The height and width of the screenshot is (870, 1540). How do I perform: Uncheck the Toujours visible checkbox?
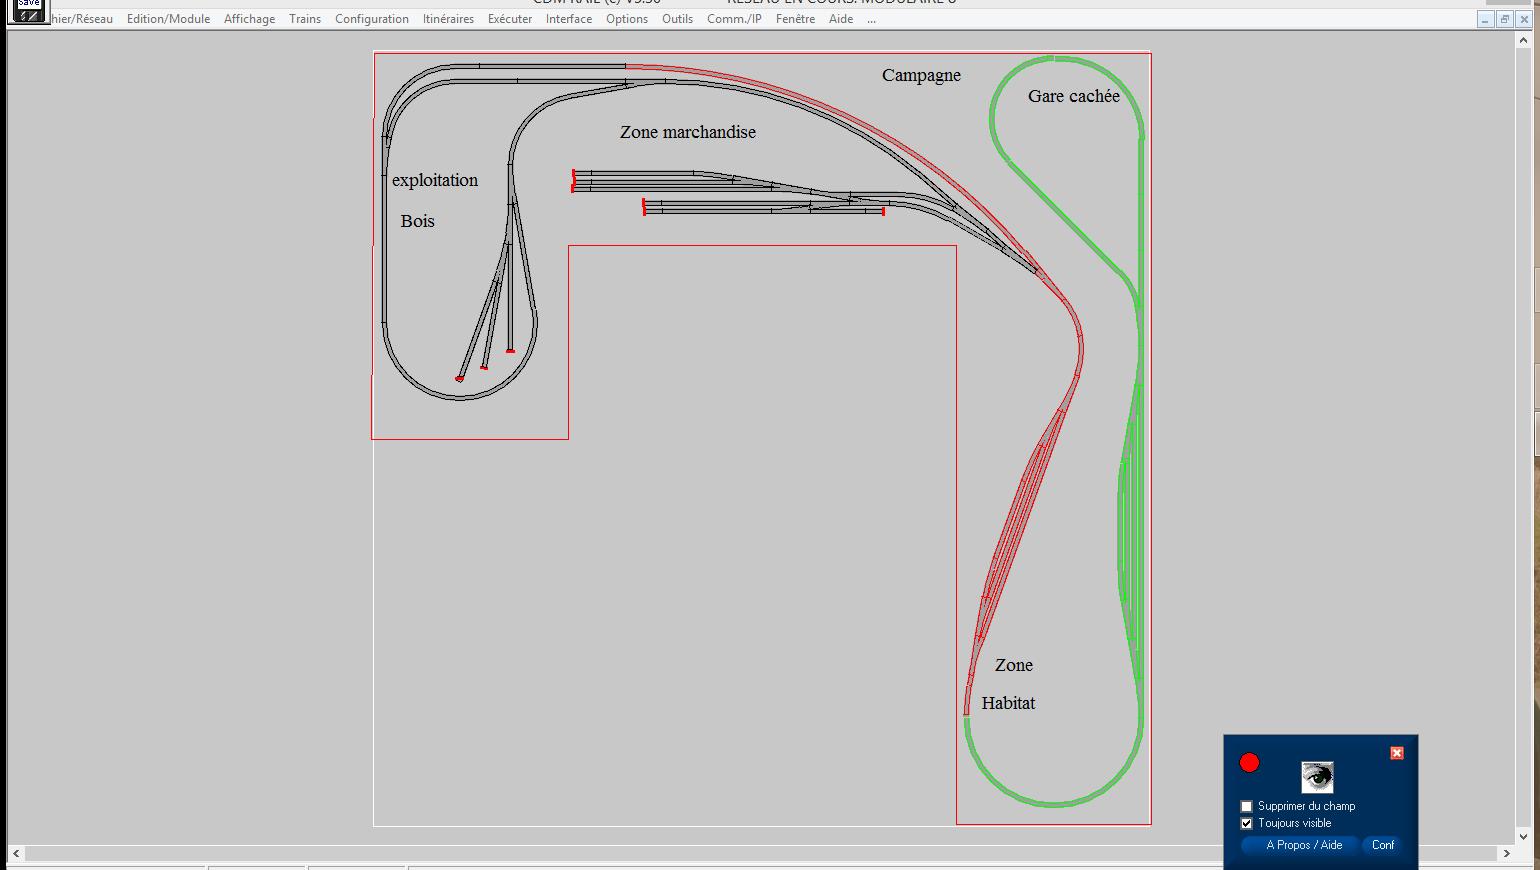point(1246,823)
